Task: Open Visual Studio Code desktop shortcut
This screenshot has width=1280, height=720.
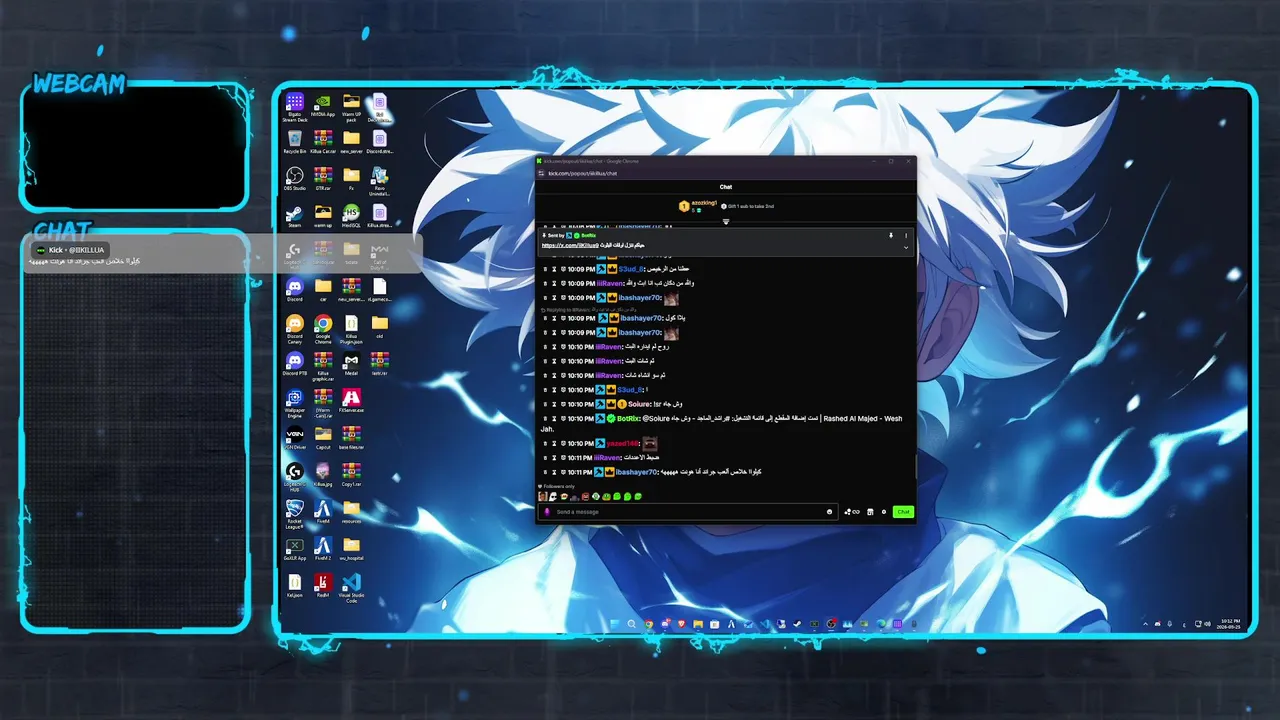Action: point(351,587)
